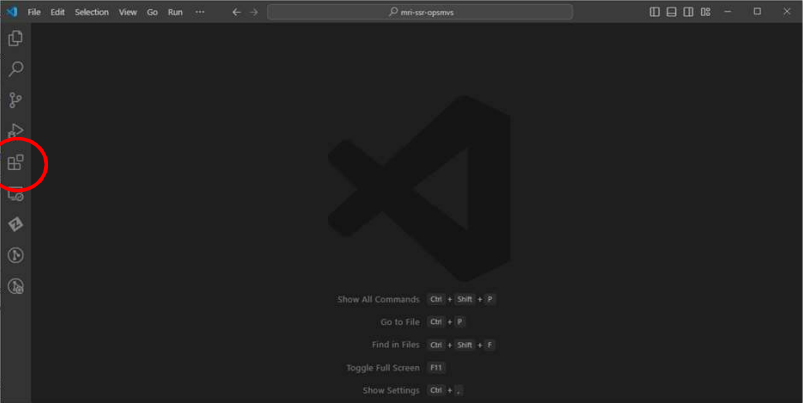Open the View menu
The image size is (803, 403).
click(x=128, y=12)
